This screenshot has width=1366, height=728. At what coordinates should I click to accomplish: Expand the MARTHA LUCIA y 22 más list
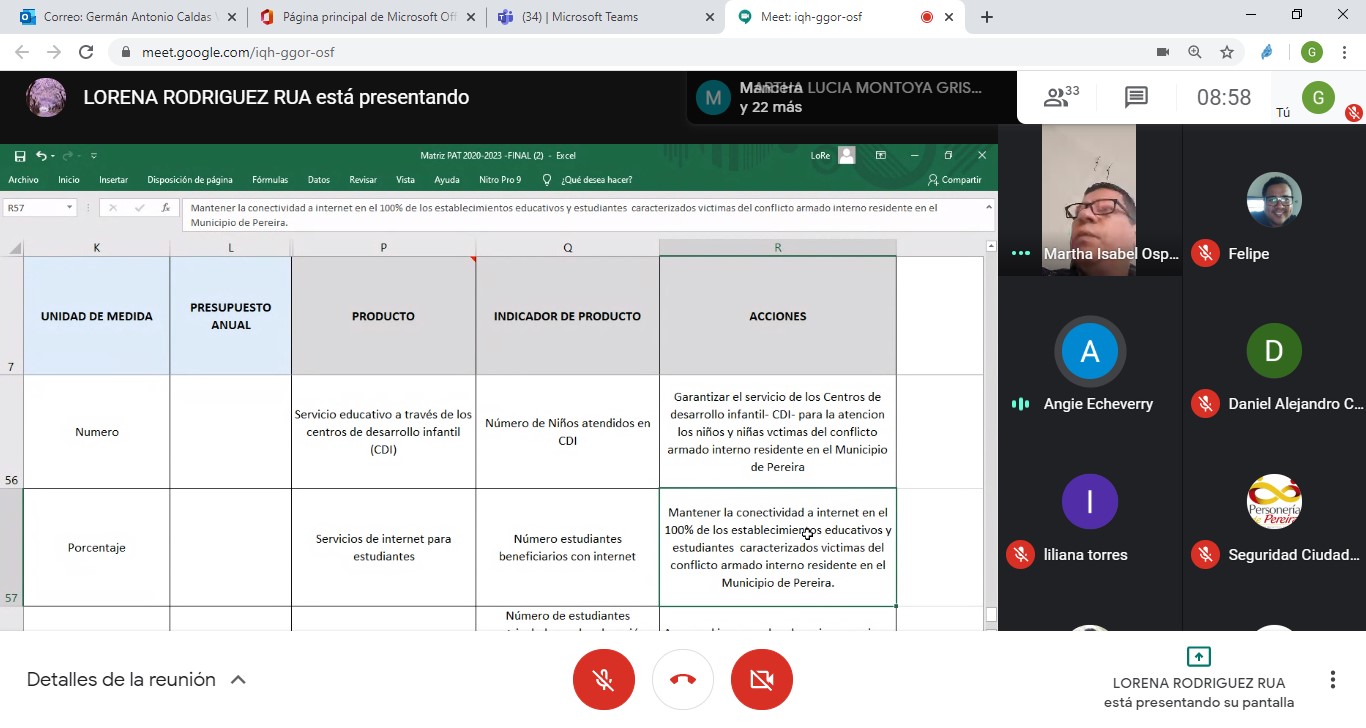click(x=850, y=97)
